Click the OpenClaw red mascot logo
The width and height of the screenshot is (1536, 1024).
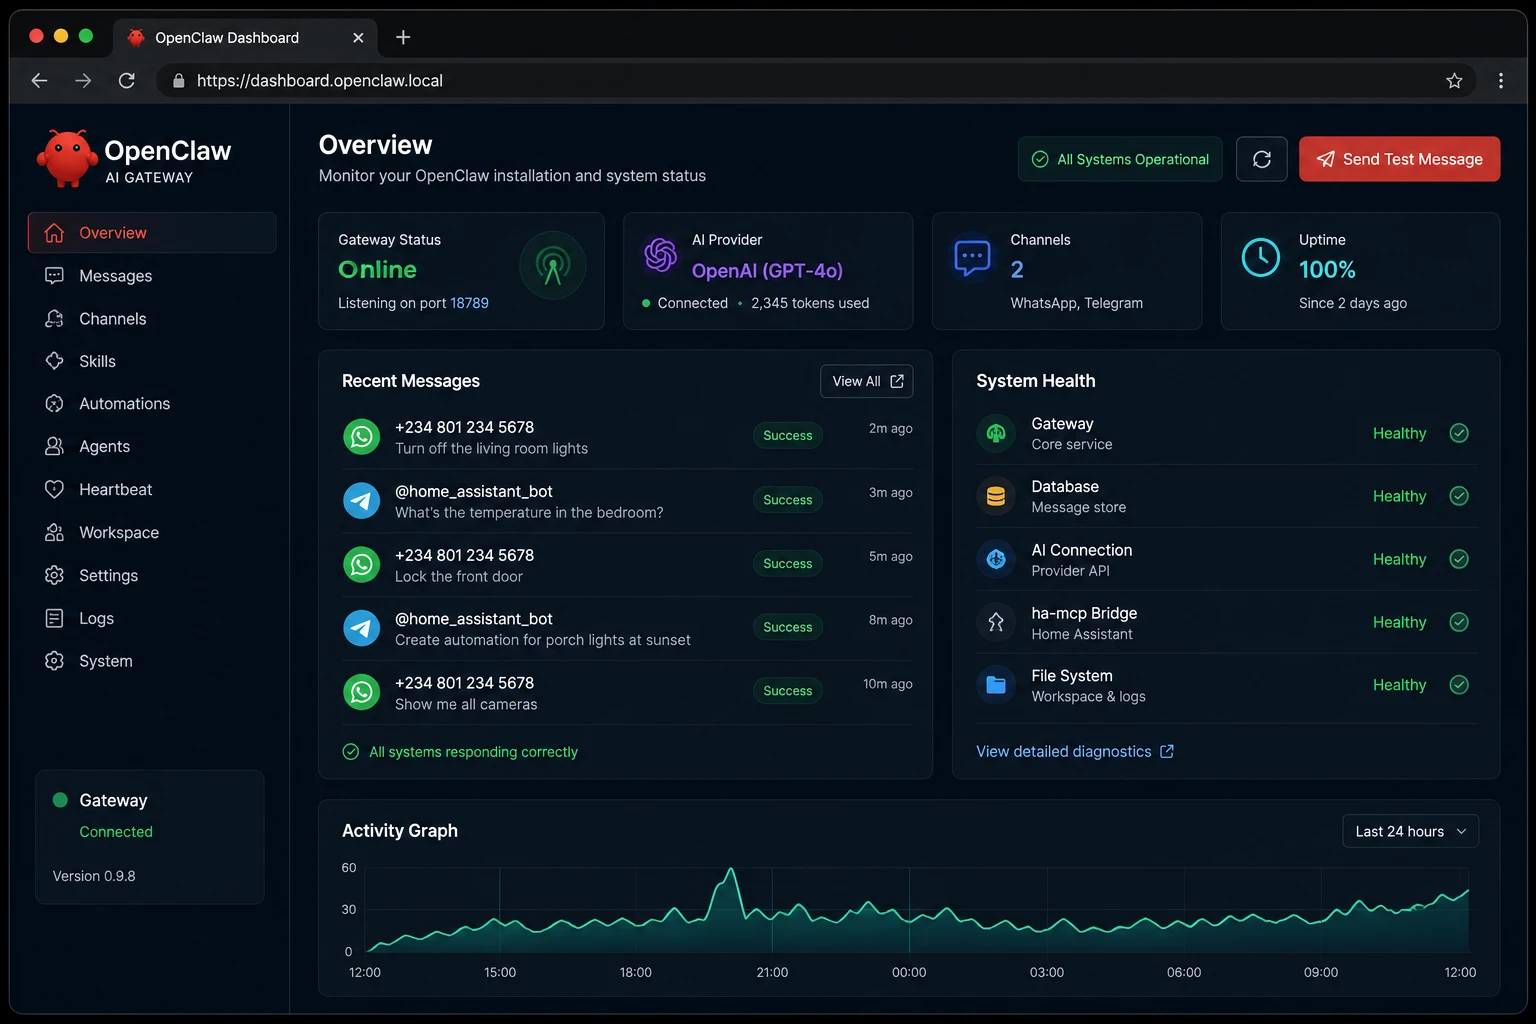pyautogui.click(x=67, y=158)
